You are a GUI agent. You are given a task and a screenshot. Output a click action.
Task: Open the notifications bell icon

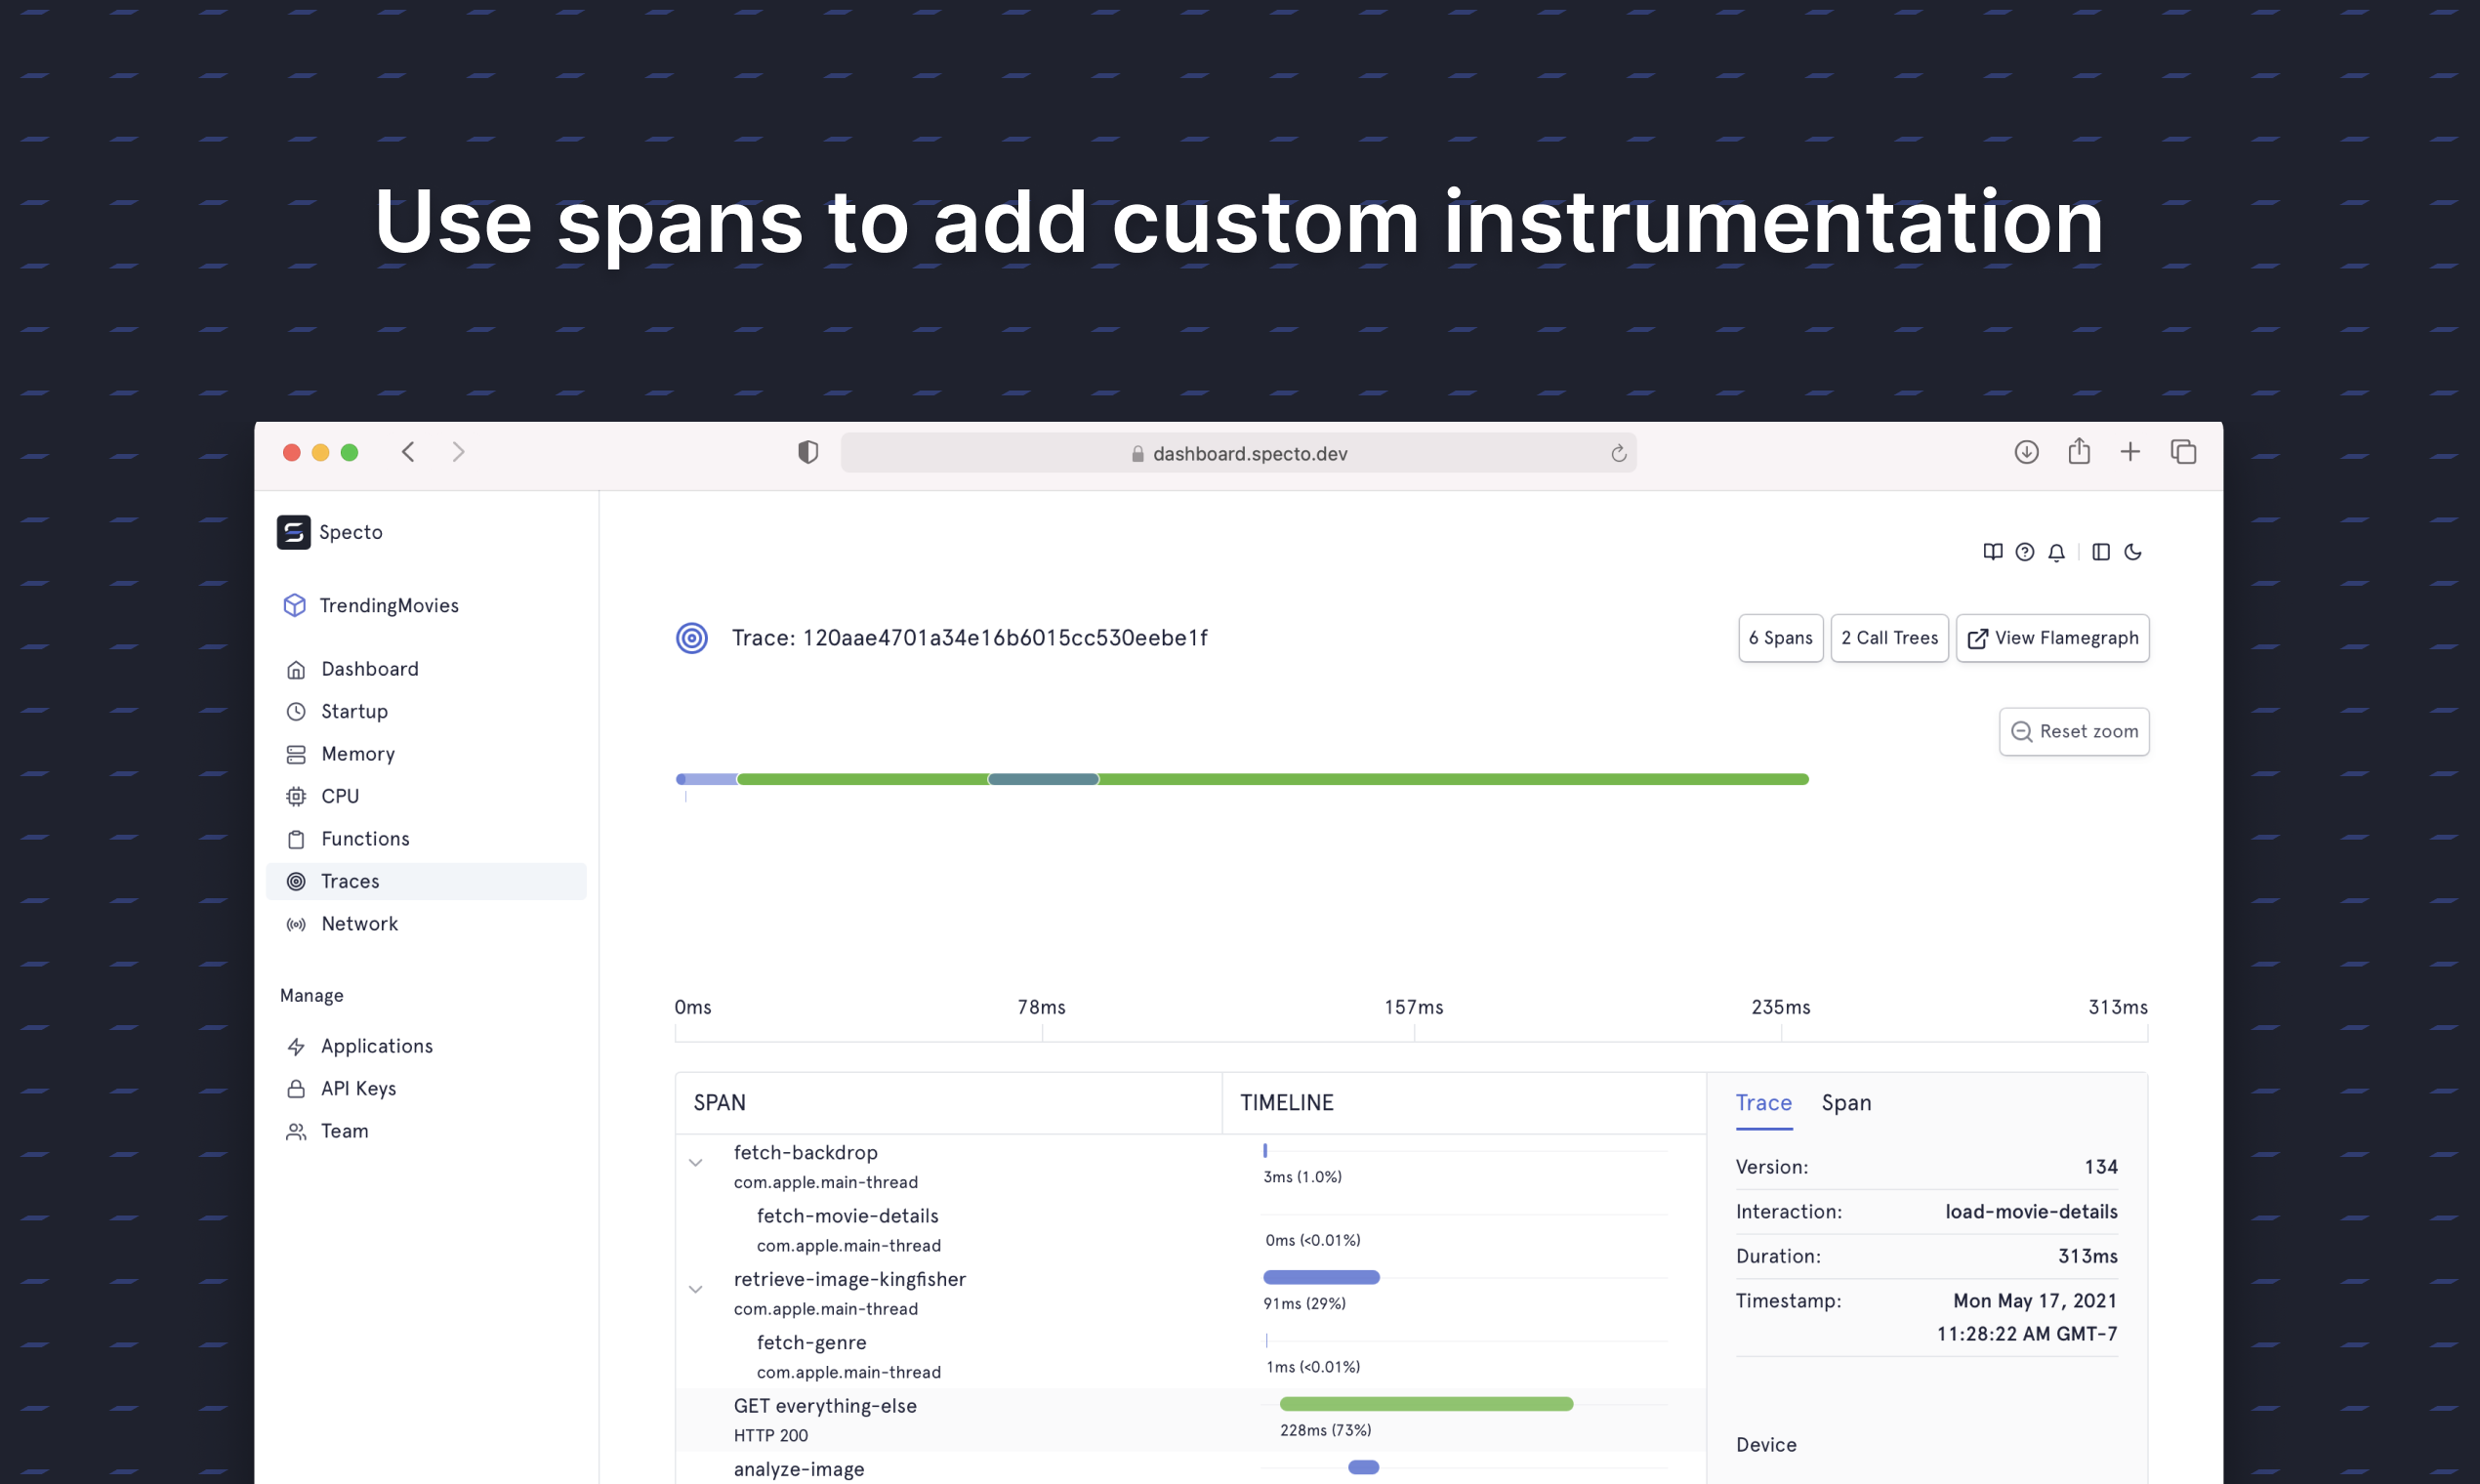point(2056,552)
